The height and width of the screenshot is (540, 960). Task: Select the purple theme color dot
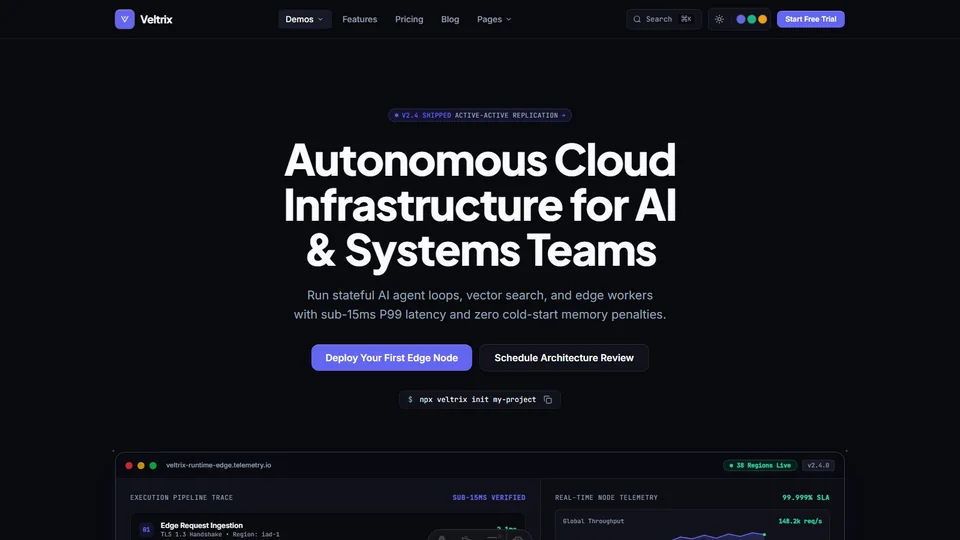click(741, 19)
